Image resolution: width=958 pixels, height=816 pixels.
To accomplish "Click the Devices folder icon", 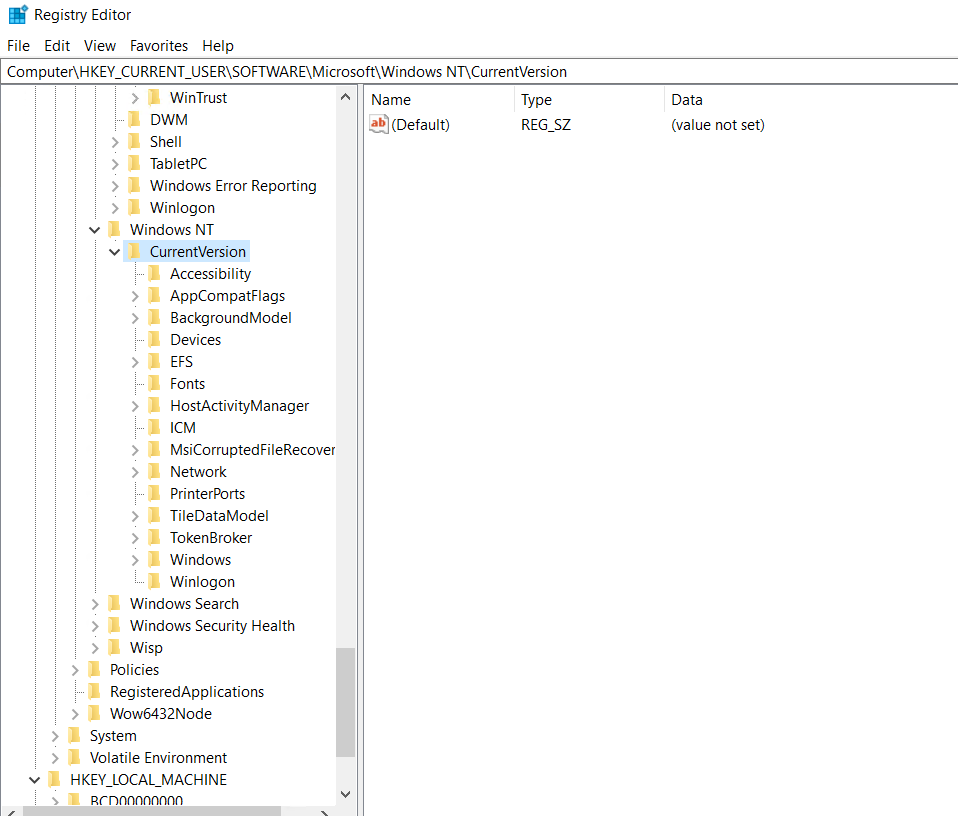I will (155, 339).
